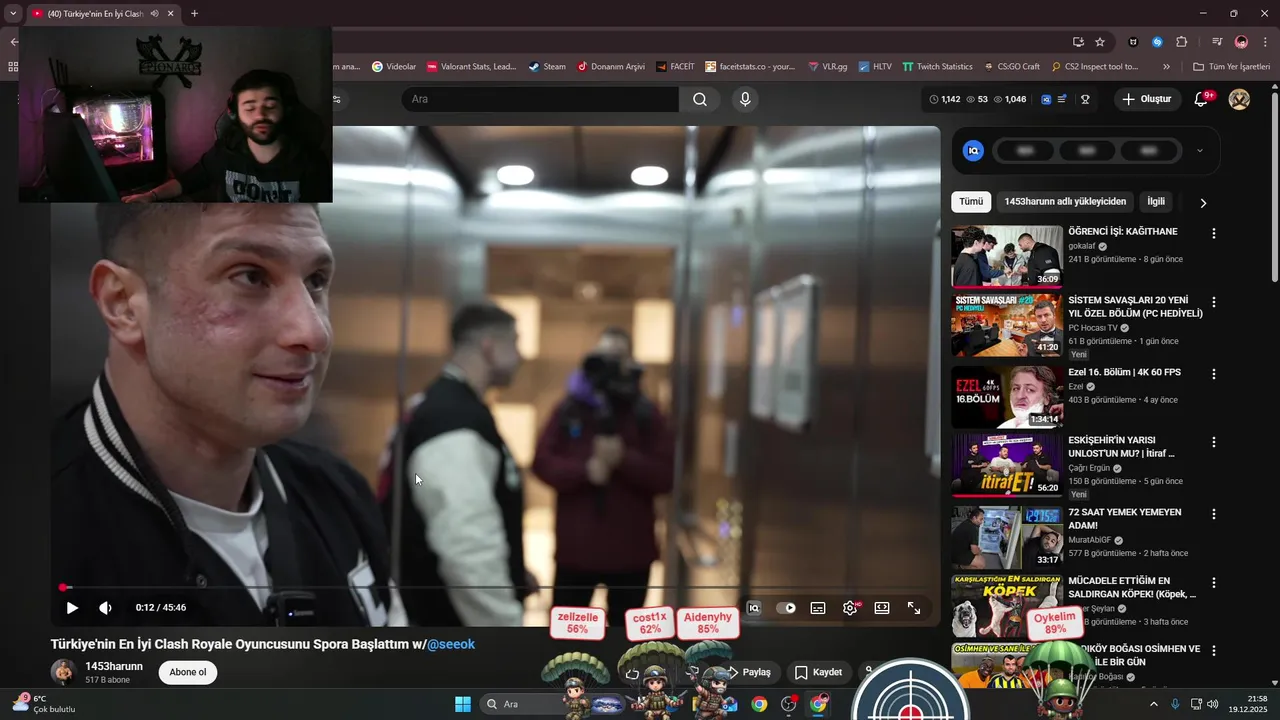Open the Chrome tab search dropdown arrow
Image resolution: width=1280 pixels, height=720 pixels.
pyautogui.click(x=13, y=14)
